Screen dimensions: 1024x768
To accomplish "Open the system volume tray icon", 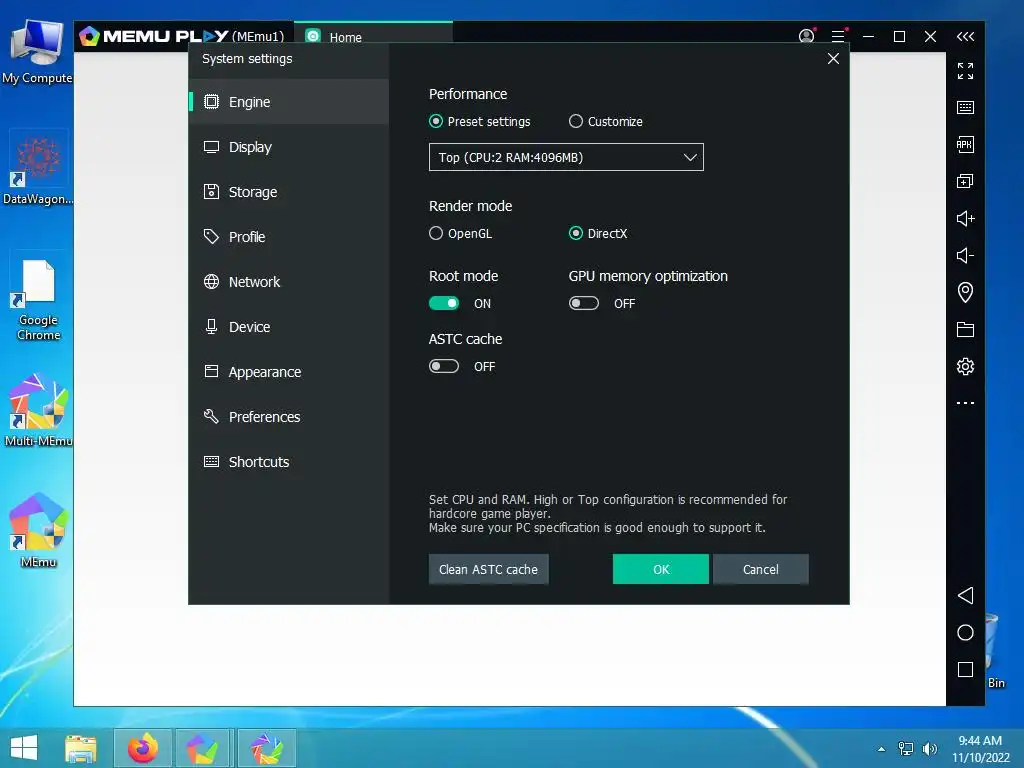I will [x=929, y=749].
